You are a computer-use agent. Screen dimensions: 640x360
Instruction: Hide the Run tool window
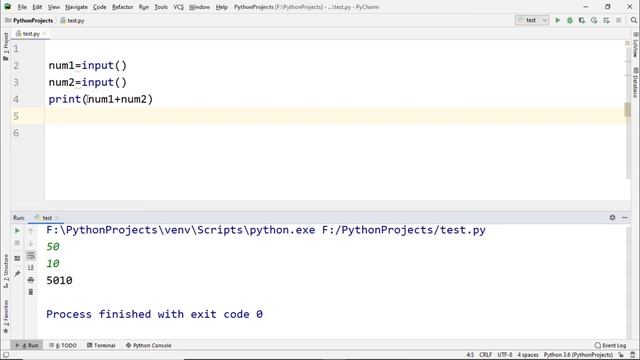point(624,218)
